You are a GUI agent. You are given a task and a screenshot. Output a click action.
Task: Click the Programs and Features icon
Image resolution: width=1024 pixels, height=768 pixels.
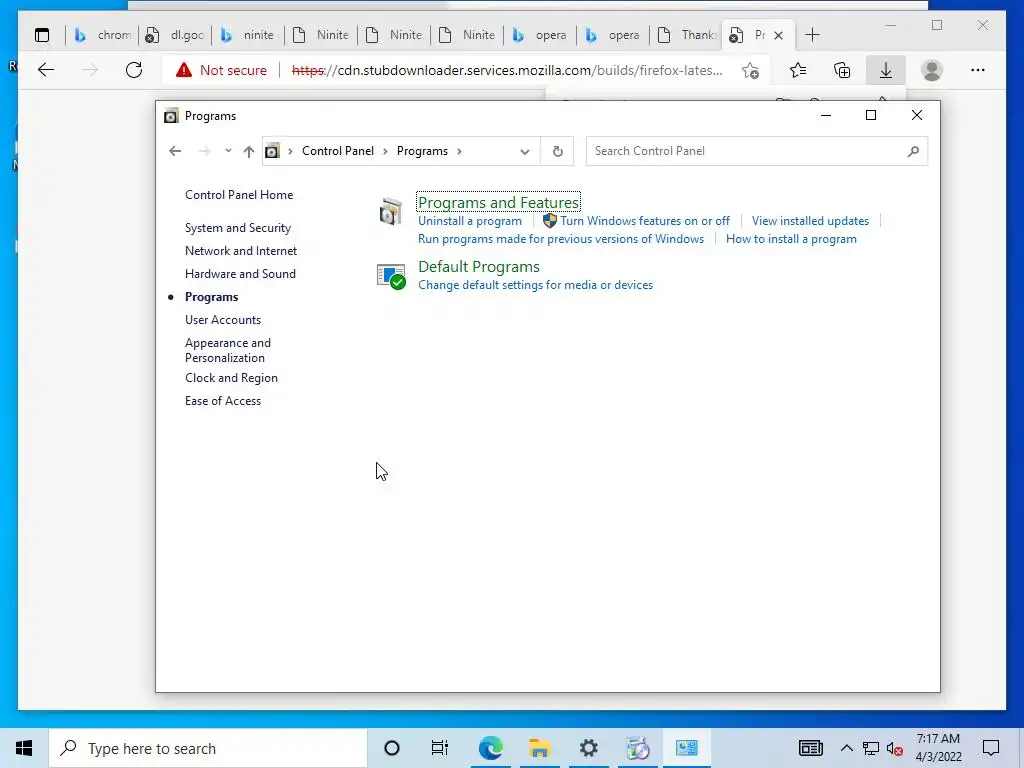[391, 212]
